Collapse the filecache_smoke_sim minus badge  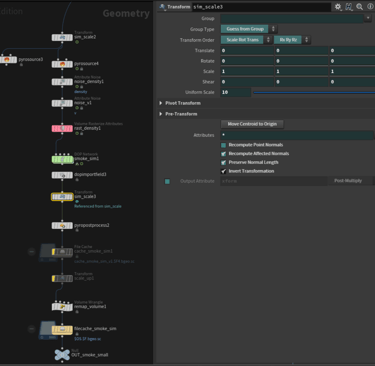click(x=31, y=329)
